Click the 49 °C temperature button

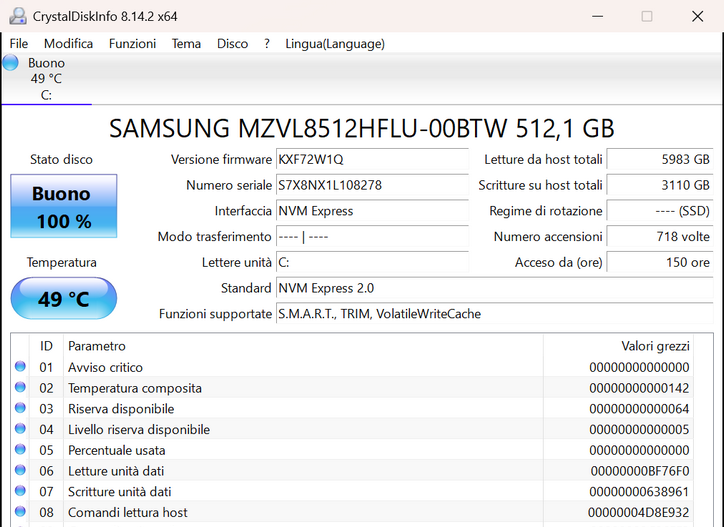[64, 298]
